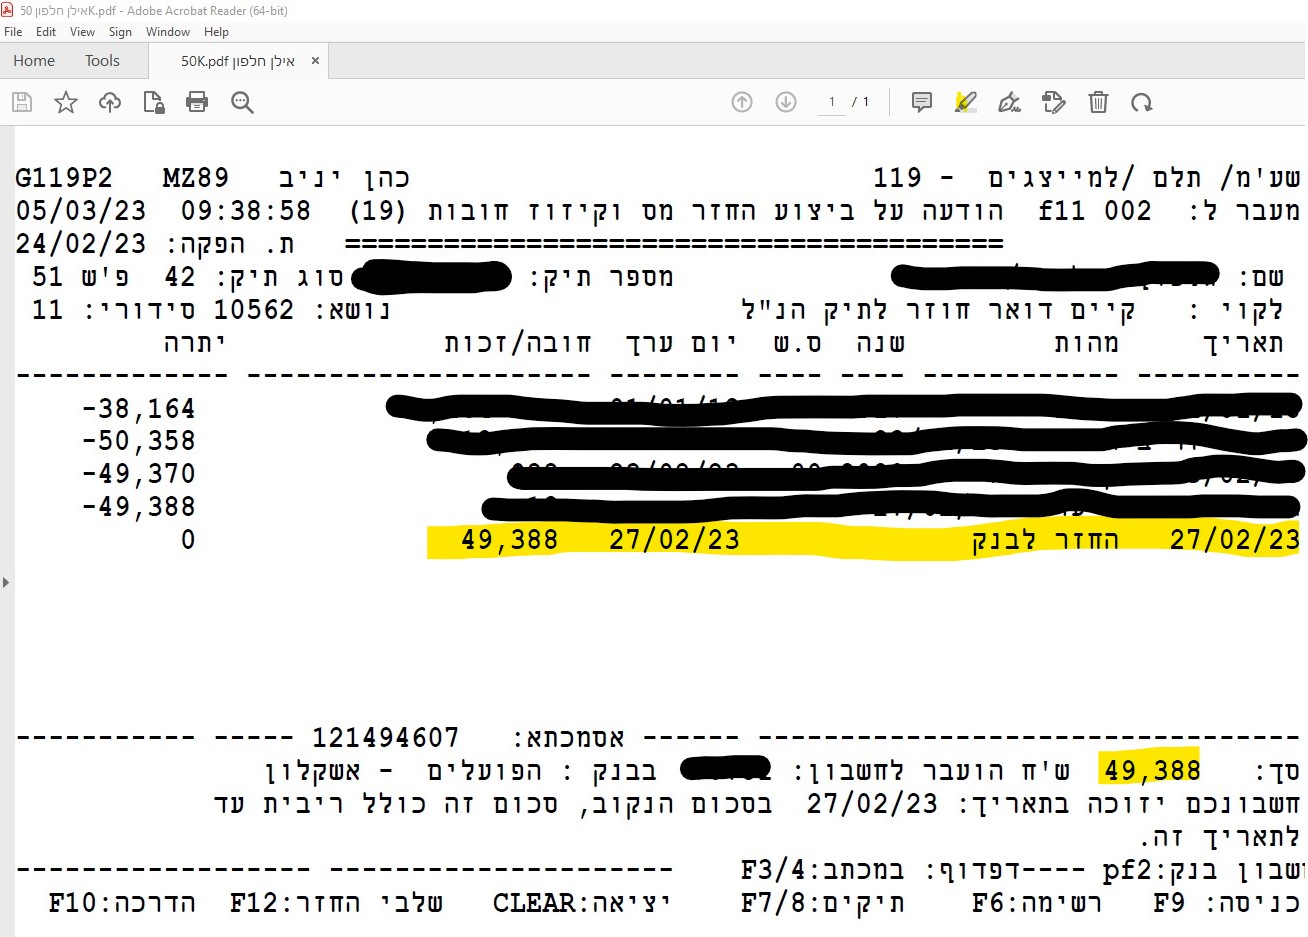This screenshot has height=937, width=1308.
Task: Go to previous page with up arrow
Action: 741,102
